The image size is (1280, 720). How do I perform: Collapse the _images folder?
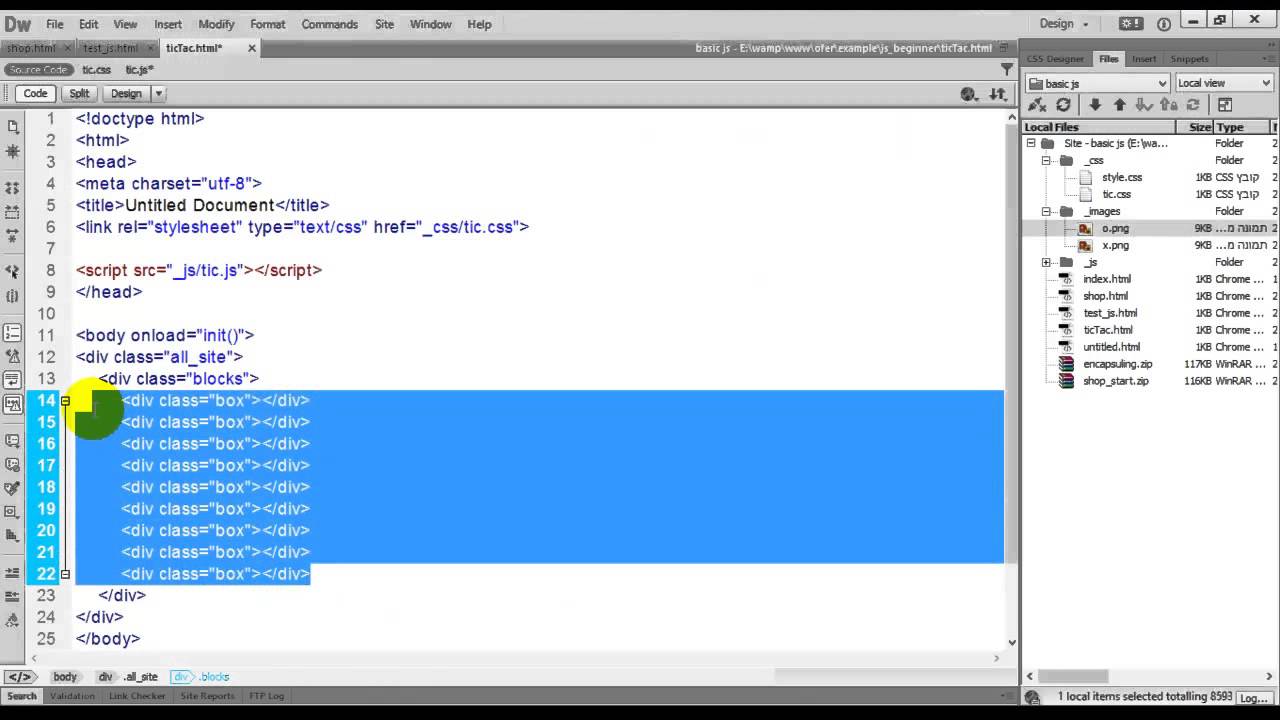1046,211
